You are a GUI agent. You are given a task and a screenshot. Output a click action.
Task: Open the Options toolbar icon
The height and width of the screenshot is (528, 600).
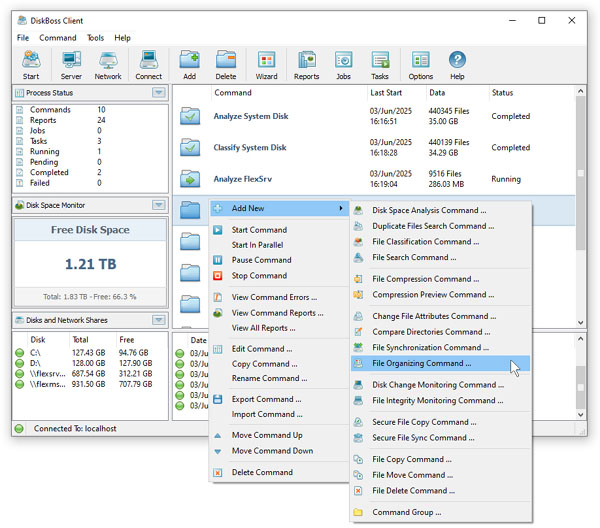click(421, 65)
